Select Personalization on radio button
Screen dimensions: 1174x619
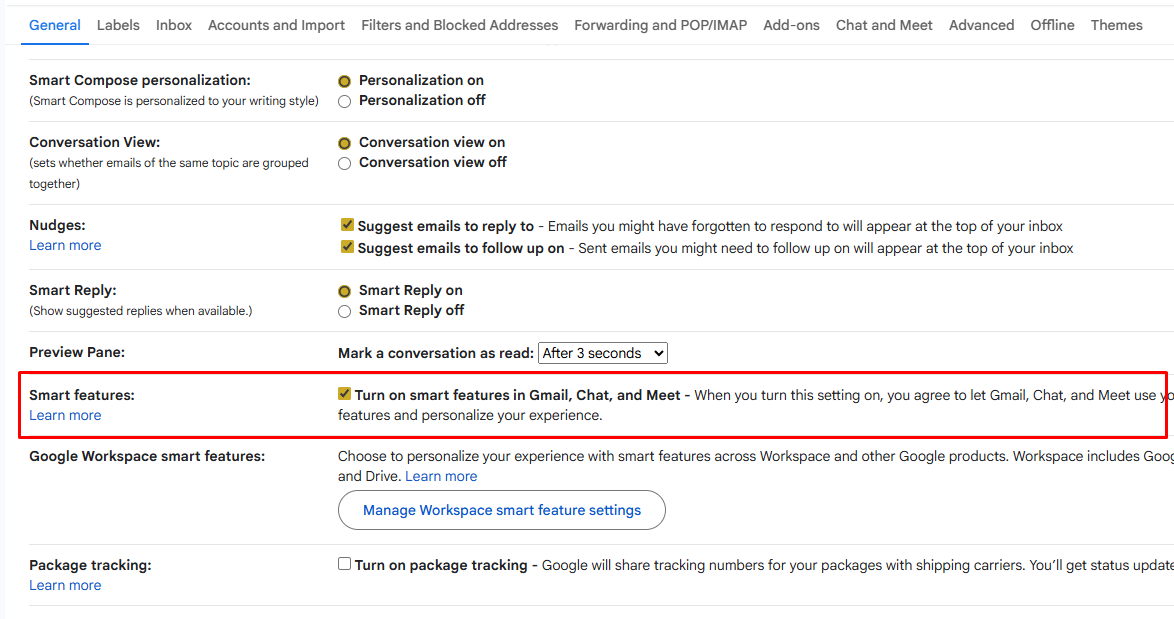(x=345, y=81)
